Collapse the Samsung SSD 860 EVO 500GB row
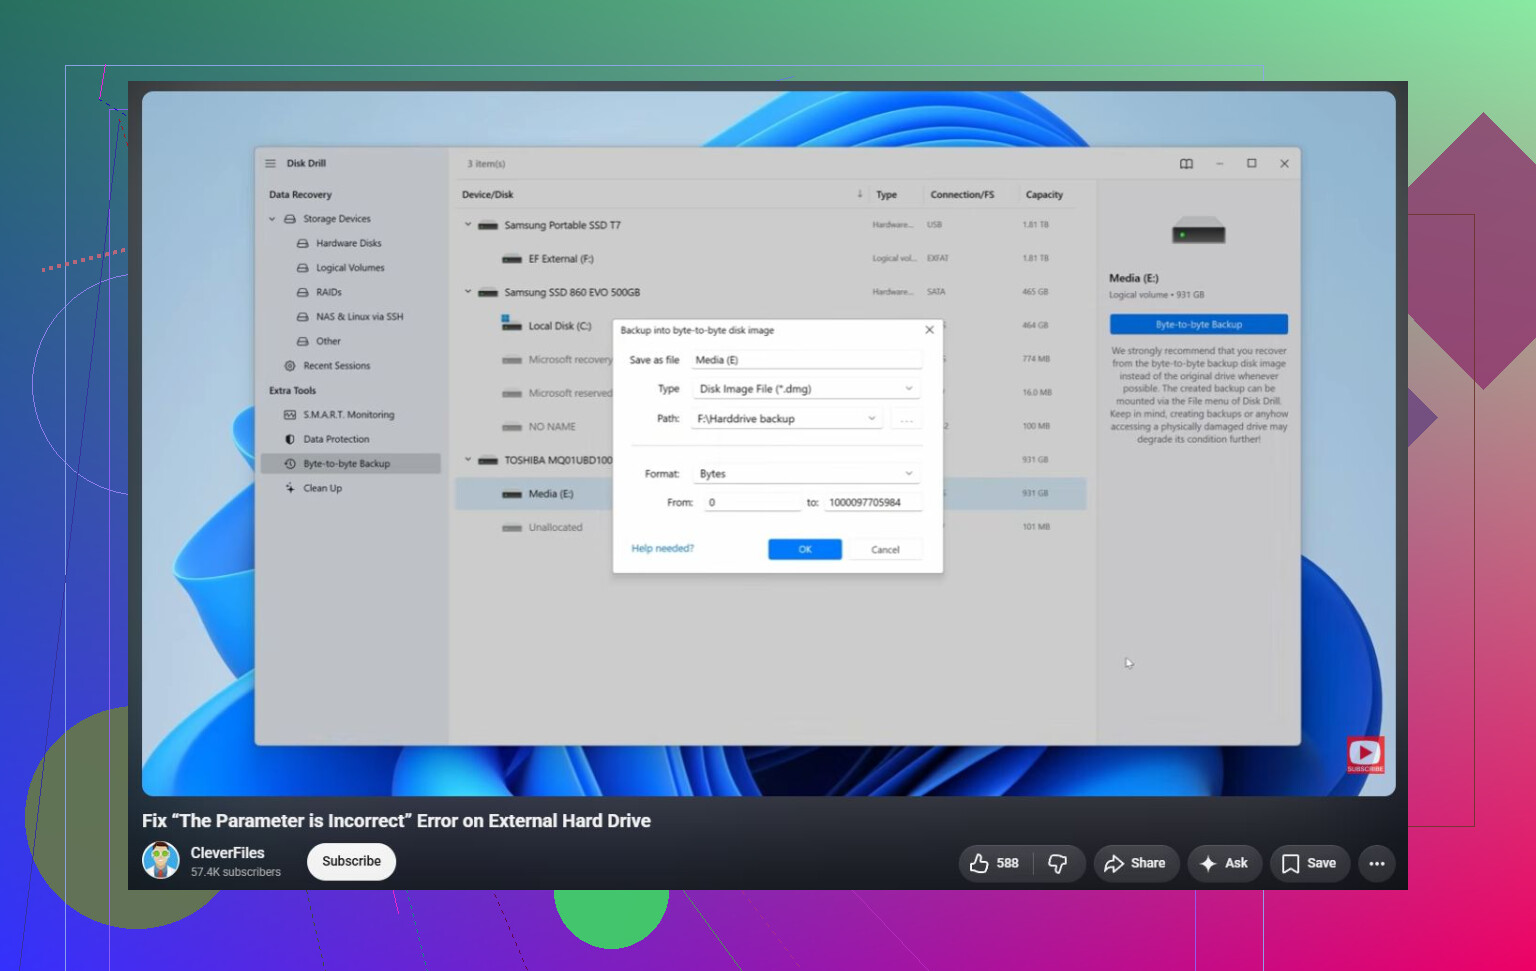 (467, 292)
